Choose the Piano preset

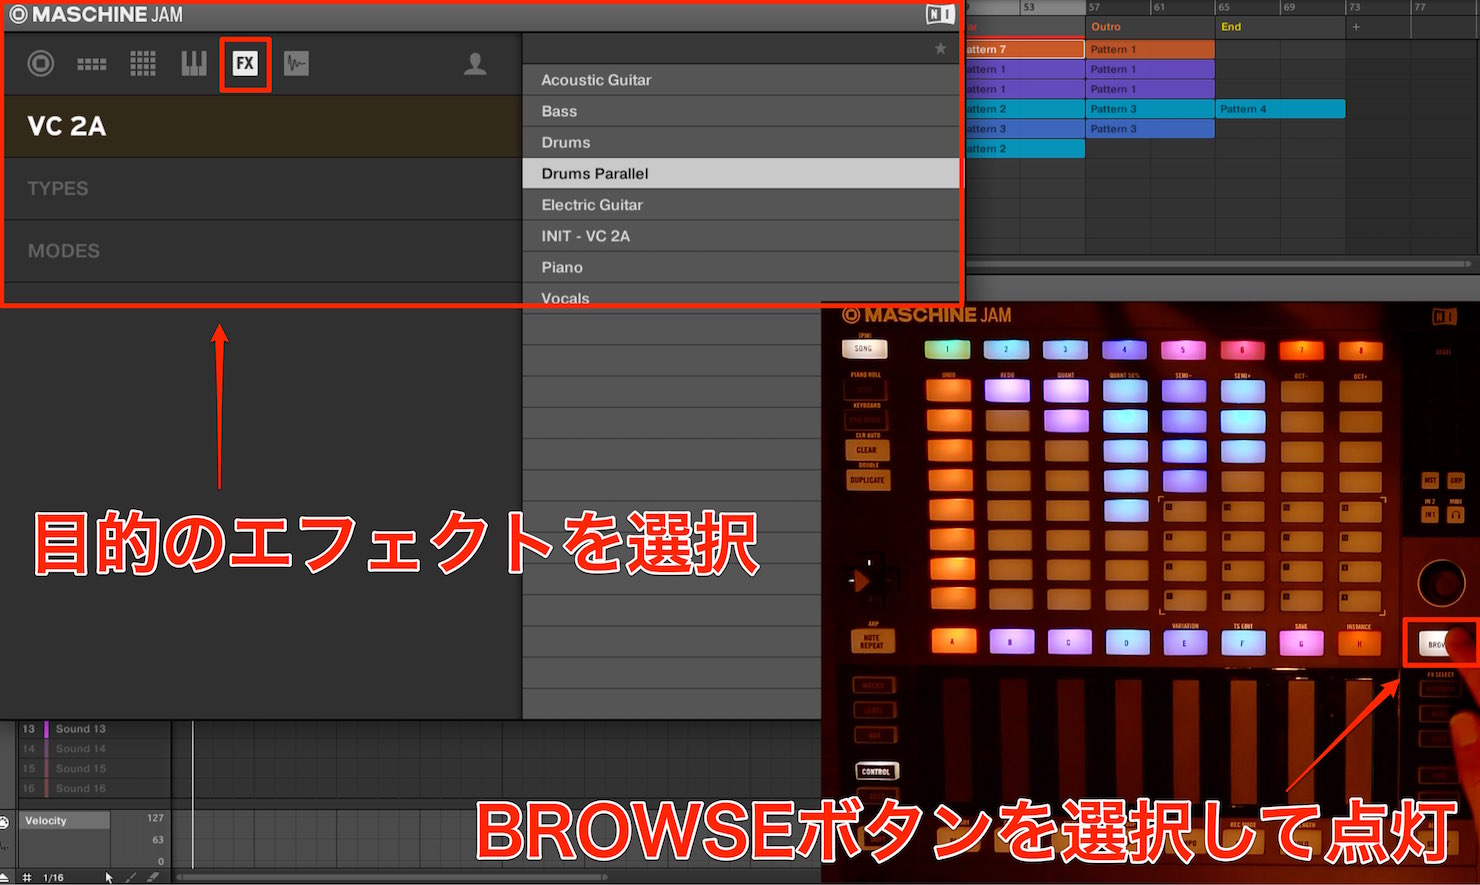coord(741,267)
